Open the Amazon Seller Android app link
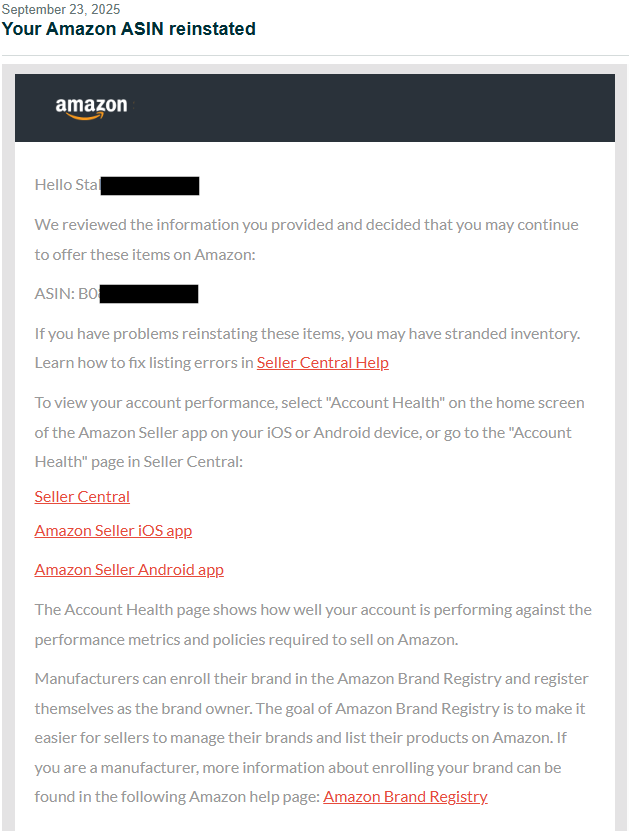 tap(129, 570)
